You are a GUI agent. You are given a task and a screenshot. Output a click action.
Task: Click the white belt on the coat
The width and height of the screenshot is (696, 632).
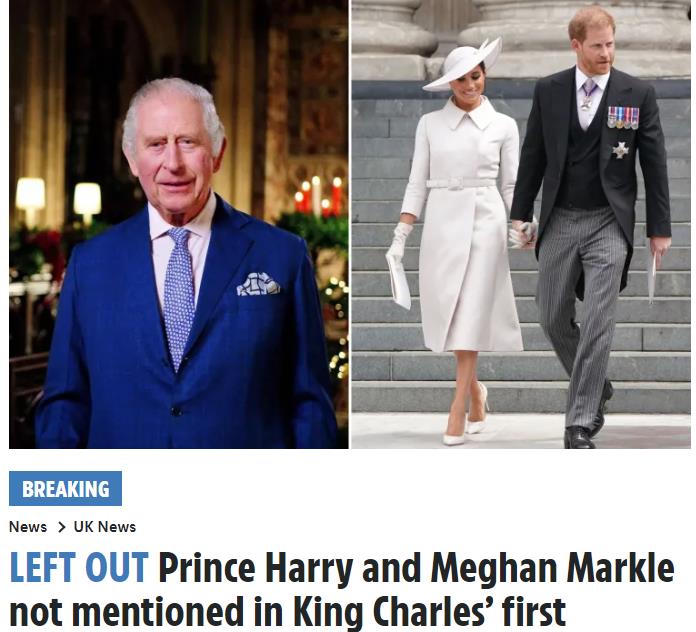coord(459,183)
